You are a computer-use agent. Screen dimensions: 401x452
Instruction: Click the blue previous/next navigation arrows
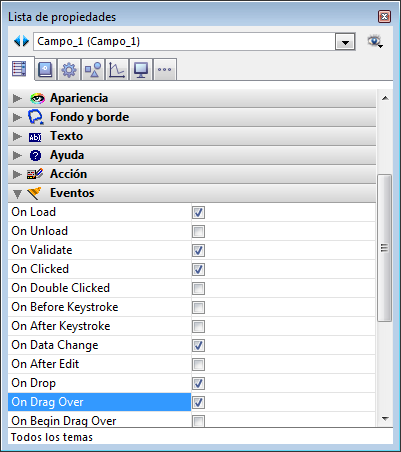(21, 41)
